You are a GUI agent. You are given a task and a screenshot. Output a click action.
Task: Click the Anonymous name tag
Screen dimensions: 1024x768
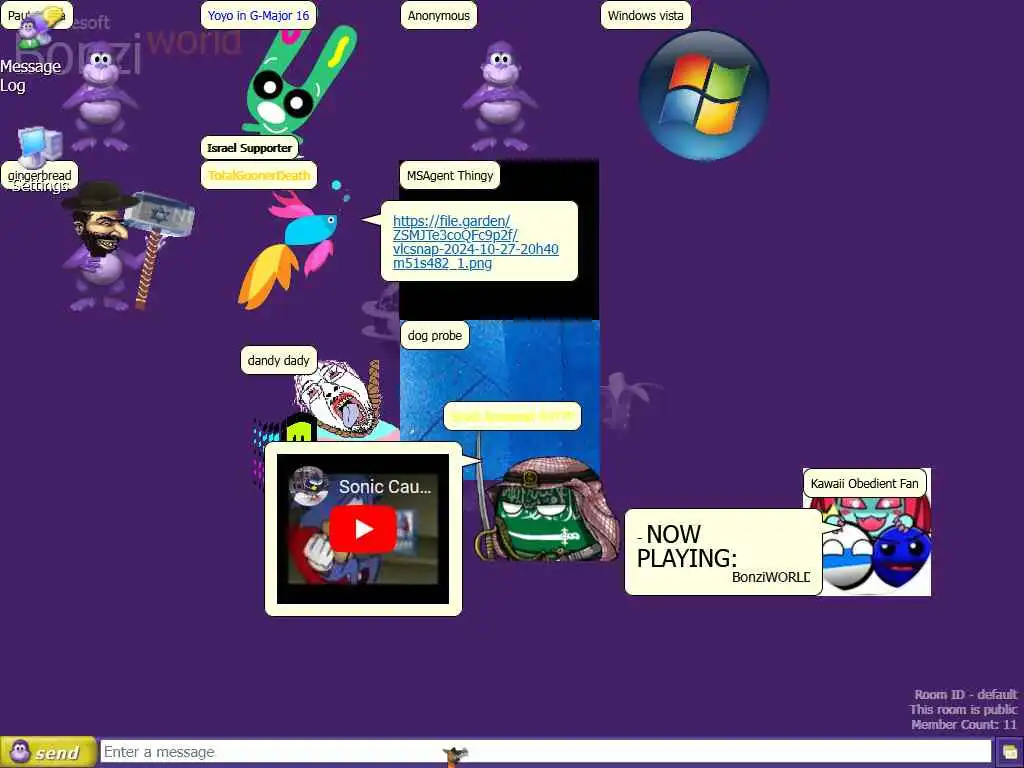(439, 16)
